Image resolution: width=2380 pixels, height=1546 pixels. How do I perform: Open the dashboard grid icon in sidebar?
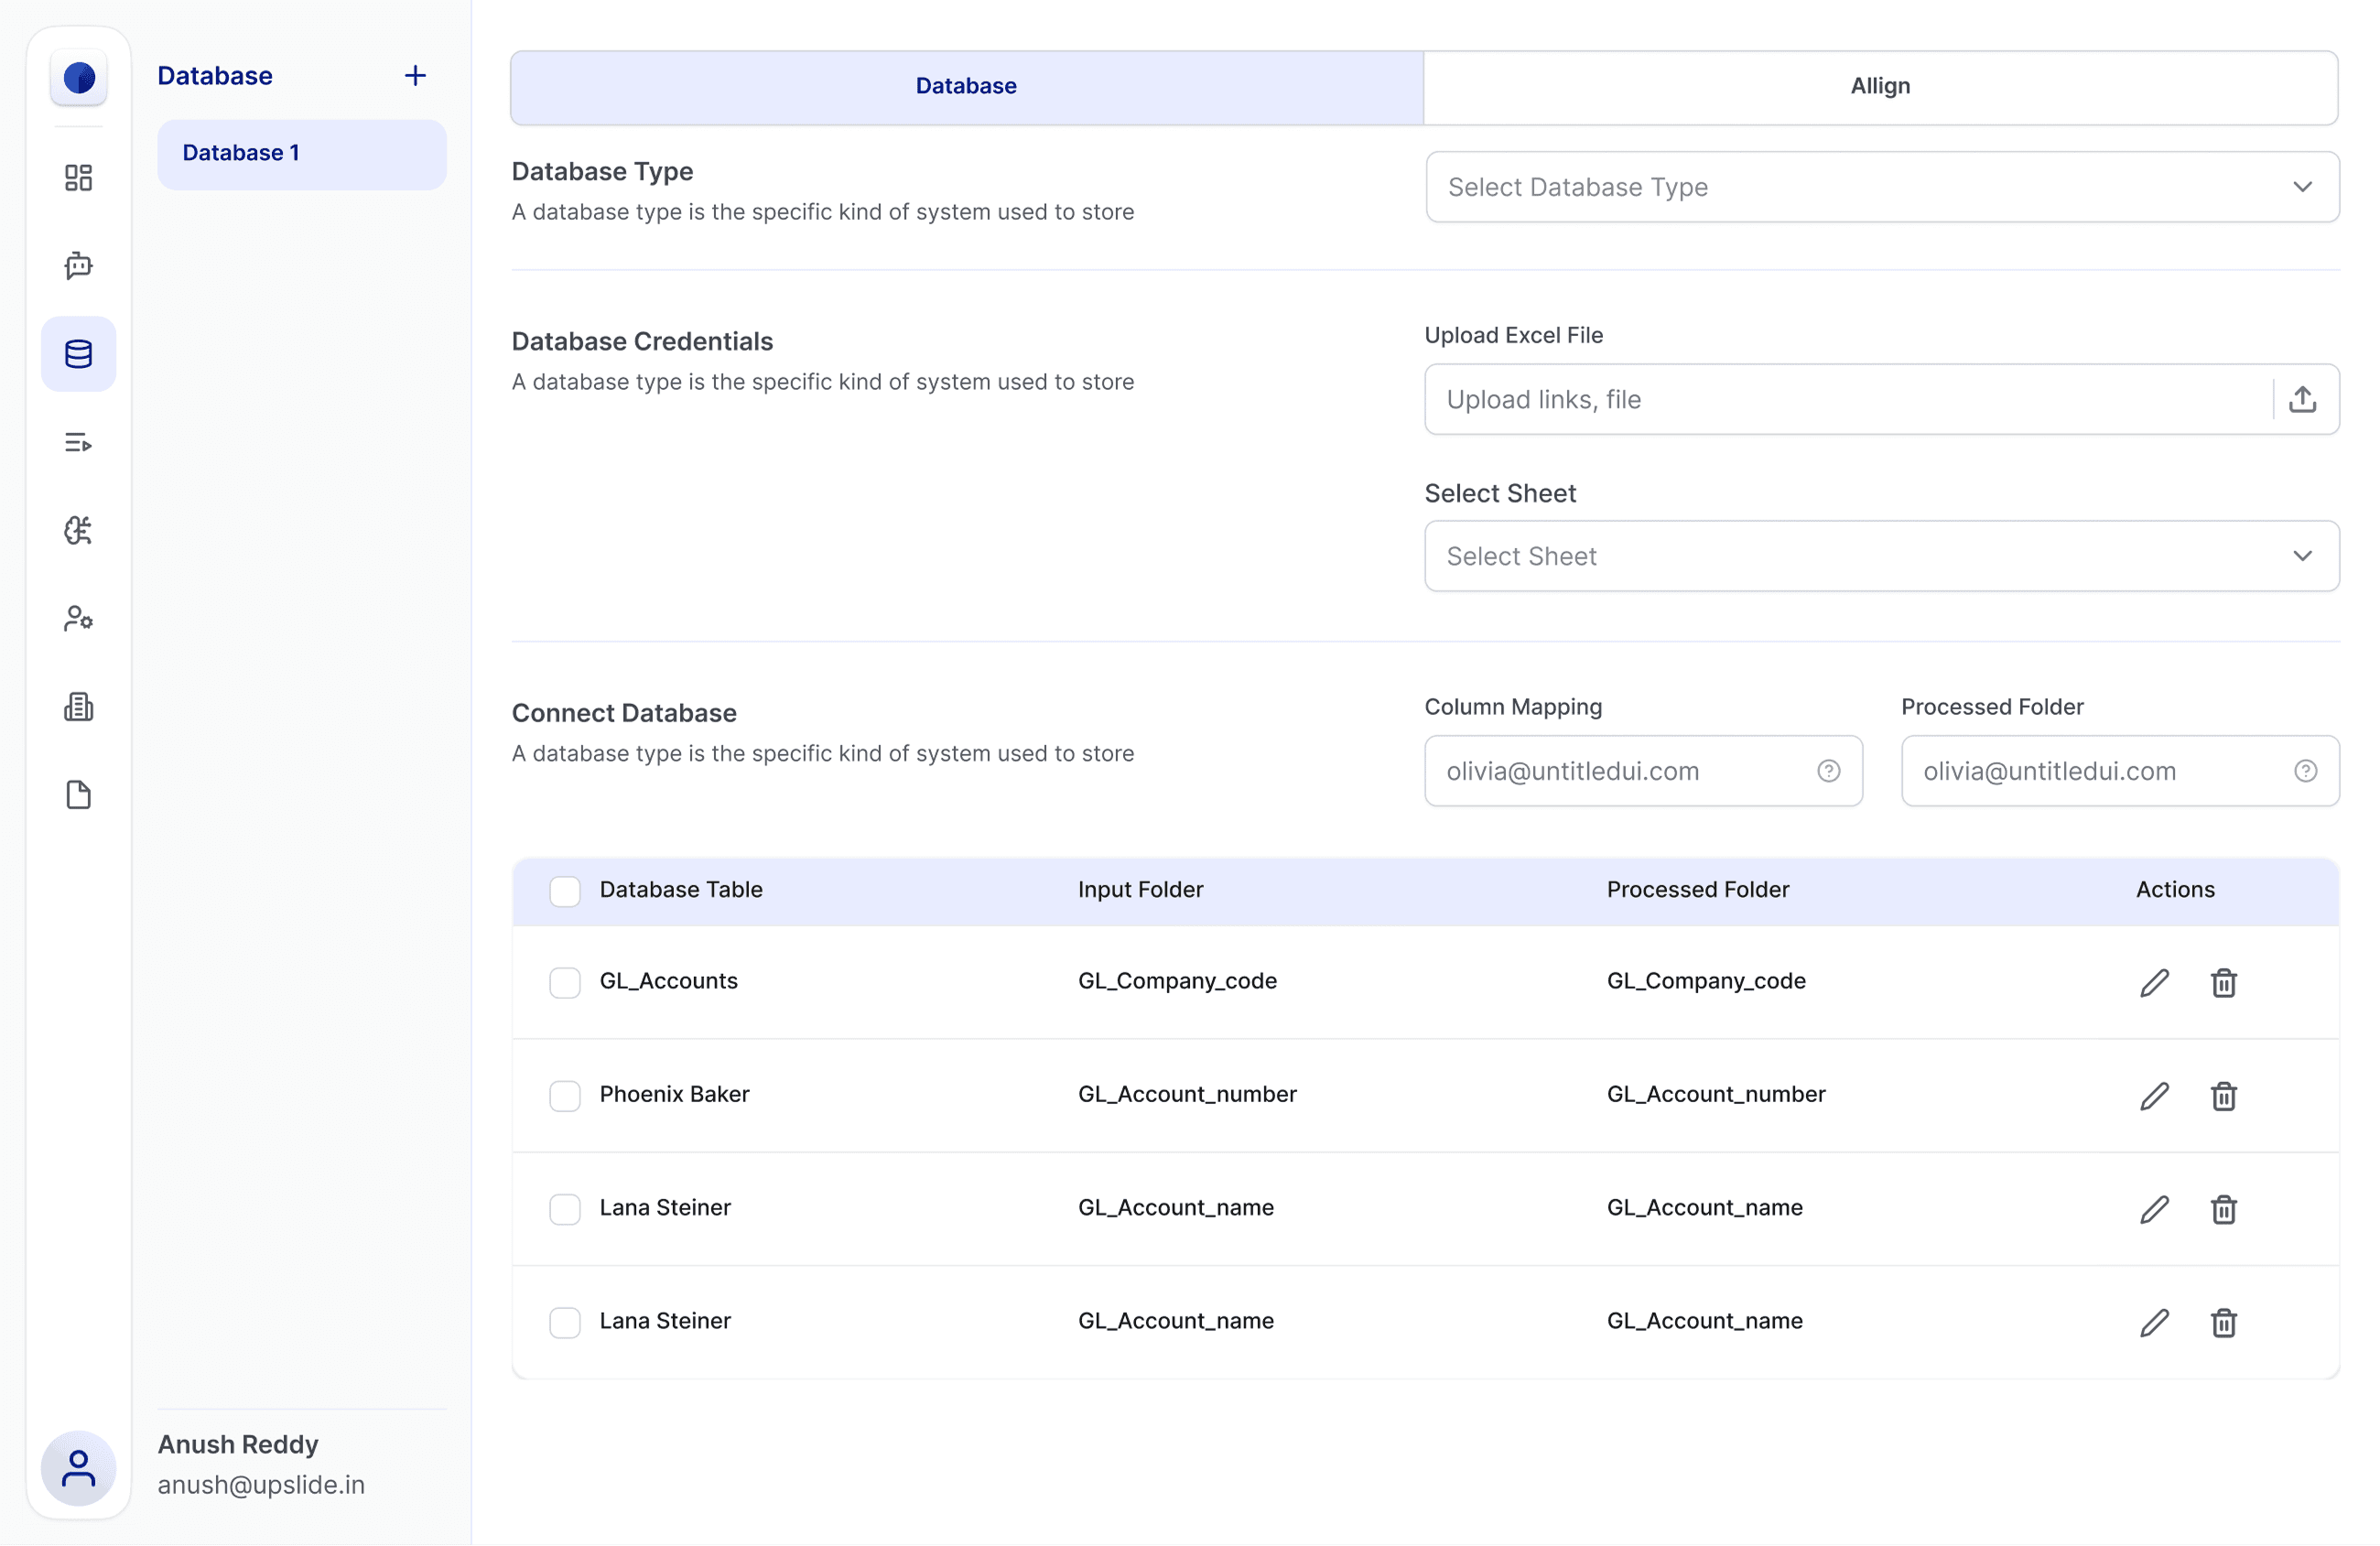pyautogui.click(x=78, y=178)
